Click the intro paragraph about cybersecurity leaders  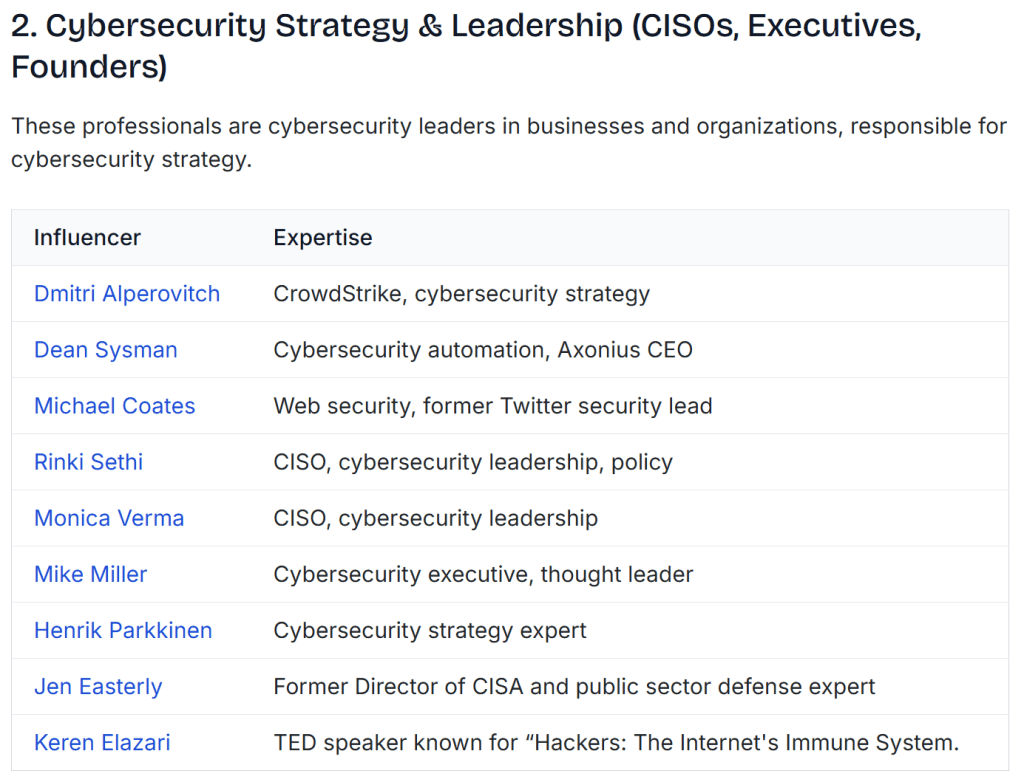point(508,143)
